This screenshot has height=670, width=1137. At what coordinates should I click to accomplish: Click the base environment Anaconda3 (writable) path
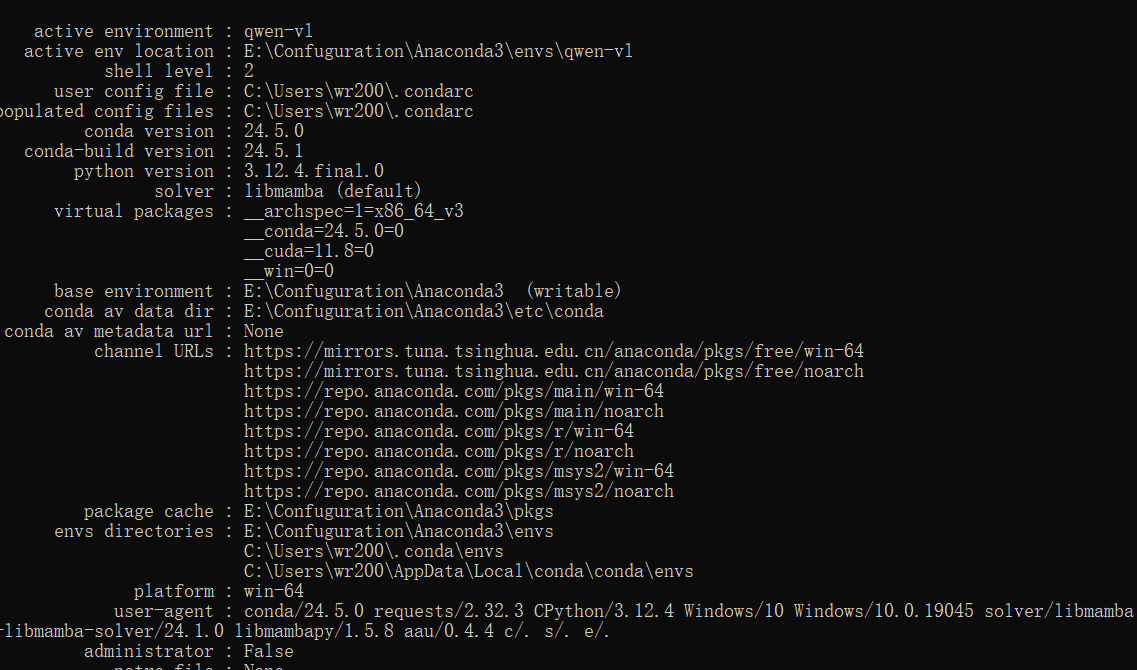tap(433, 291)
